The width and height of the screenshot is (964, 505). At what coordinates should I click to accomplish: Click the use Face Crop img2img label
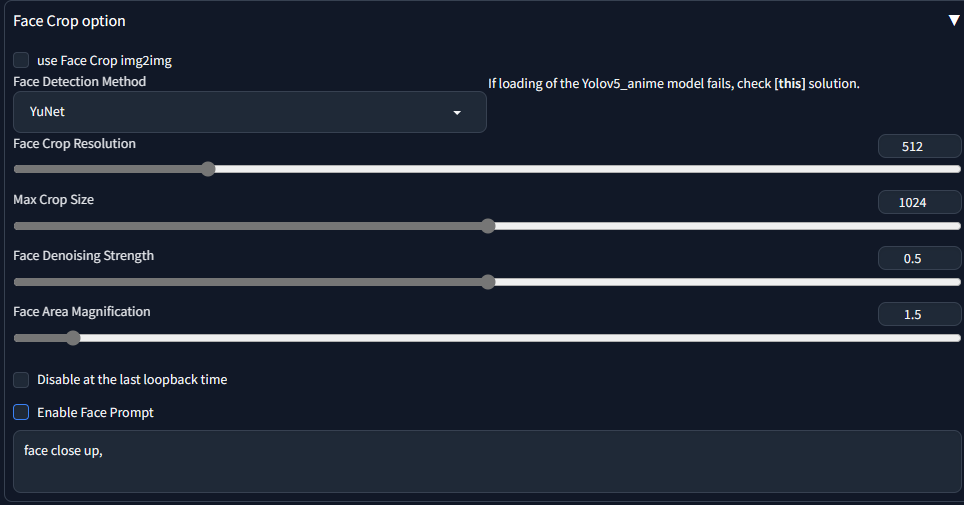(x=105, y=60)
